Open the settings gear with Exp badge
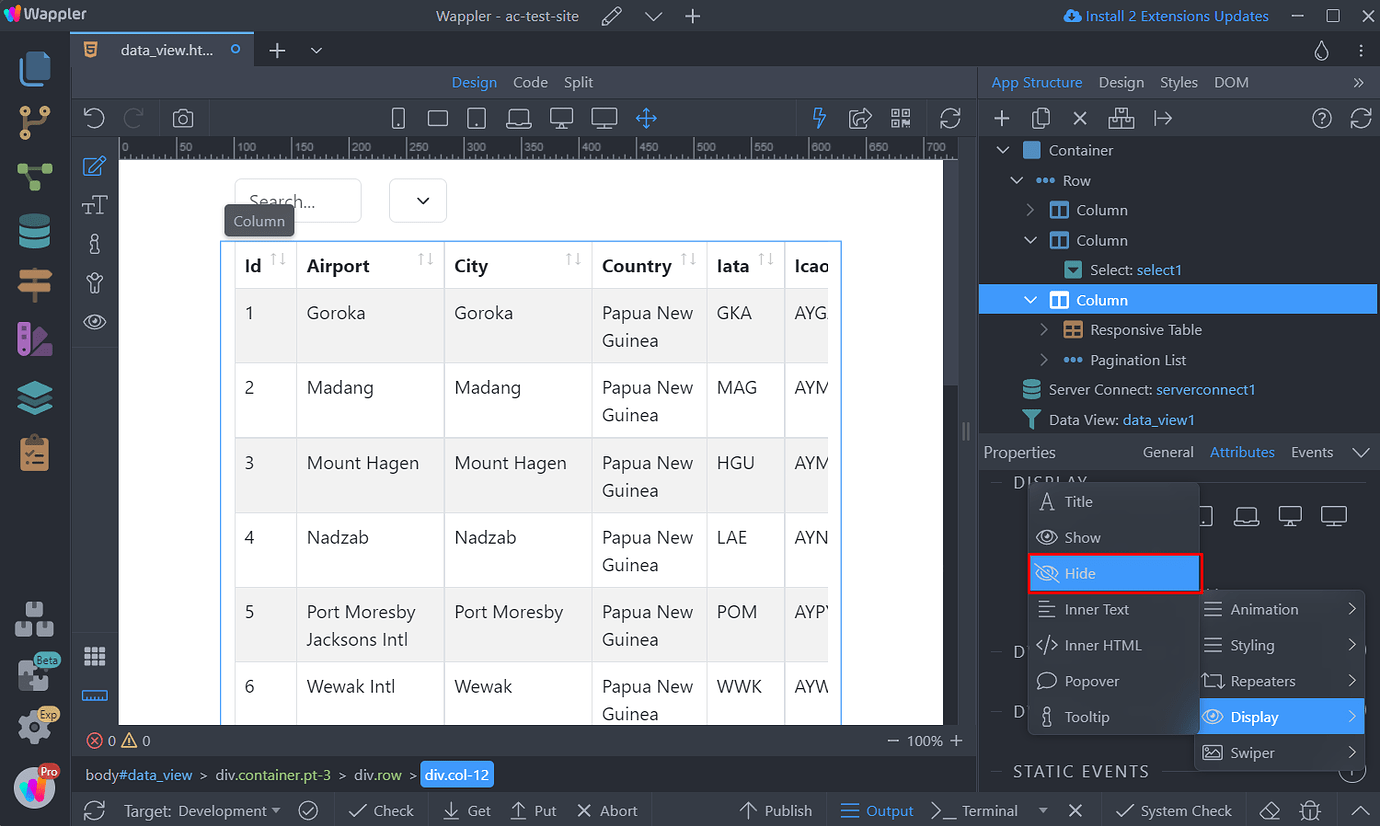Screen dimensions: 1380x826 35,727
